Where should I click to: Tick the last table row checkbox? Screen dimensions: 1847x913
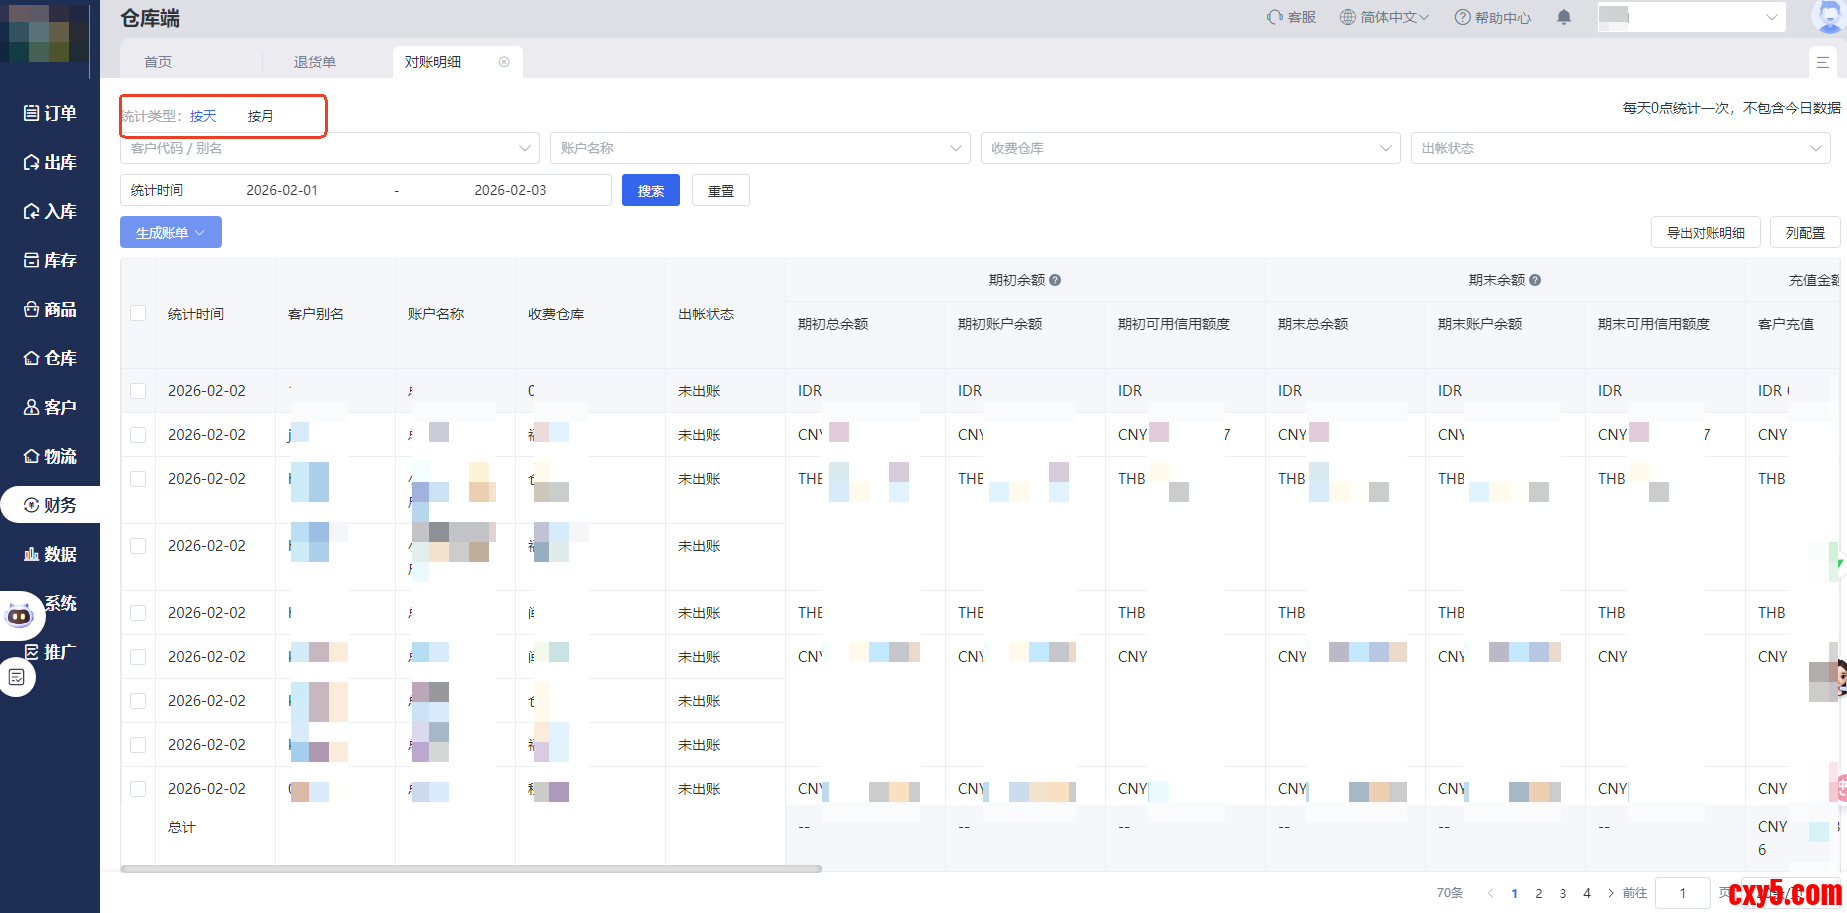point(138,789)
